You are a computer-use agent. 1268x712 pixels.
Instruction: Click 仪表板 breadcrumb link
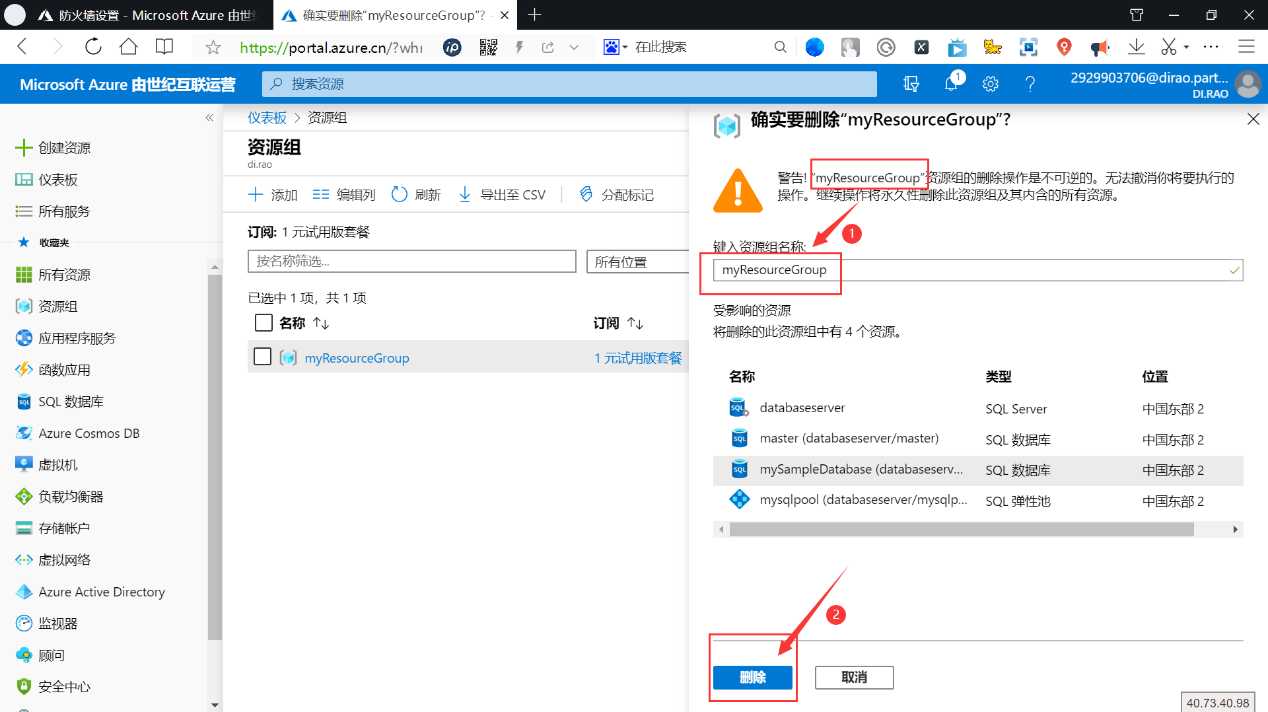(267, 118)
